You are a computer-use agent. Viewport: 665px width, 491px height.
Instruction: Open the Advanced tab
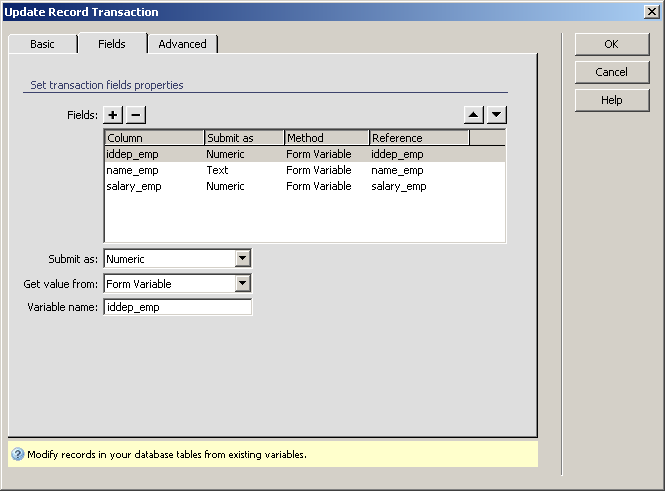(x=182, y=44)
